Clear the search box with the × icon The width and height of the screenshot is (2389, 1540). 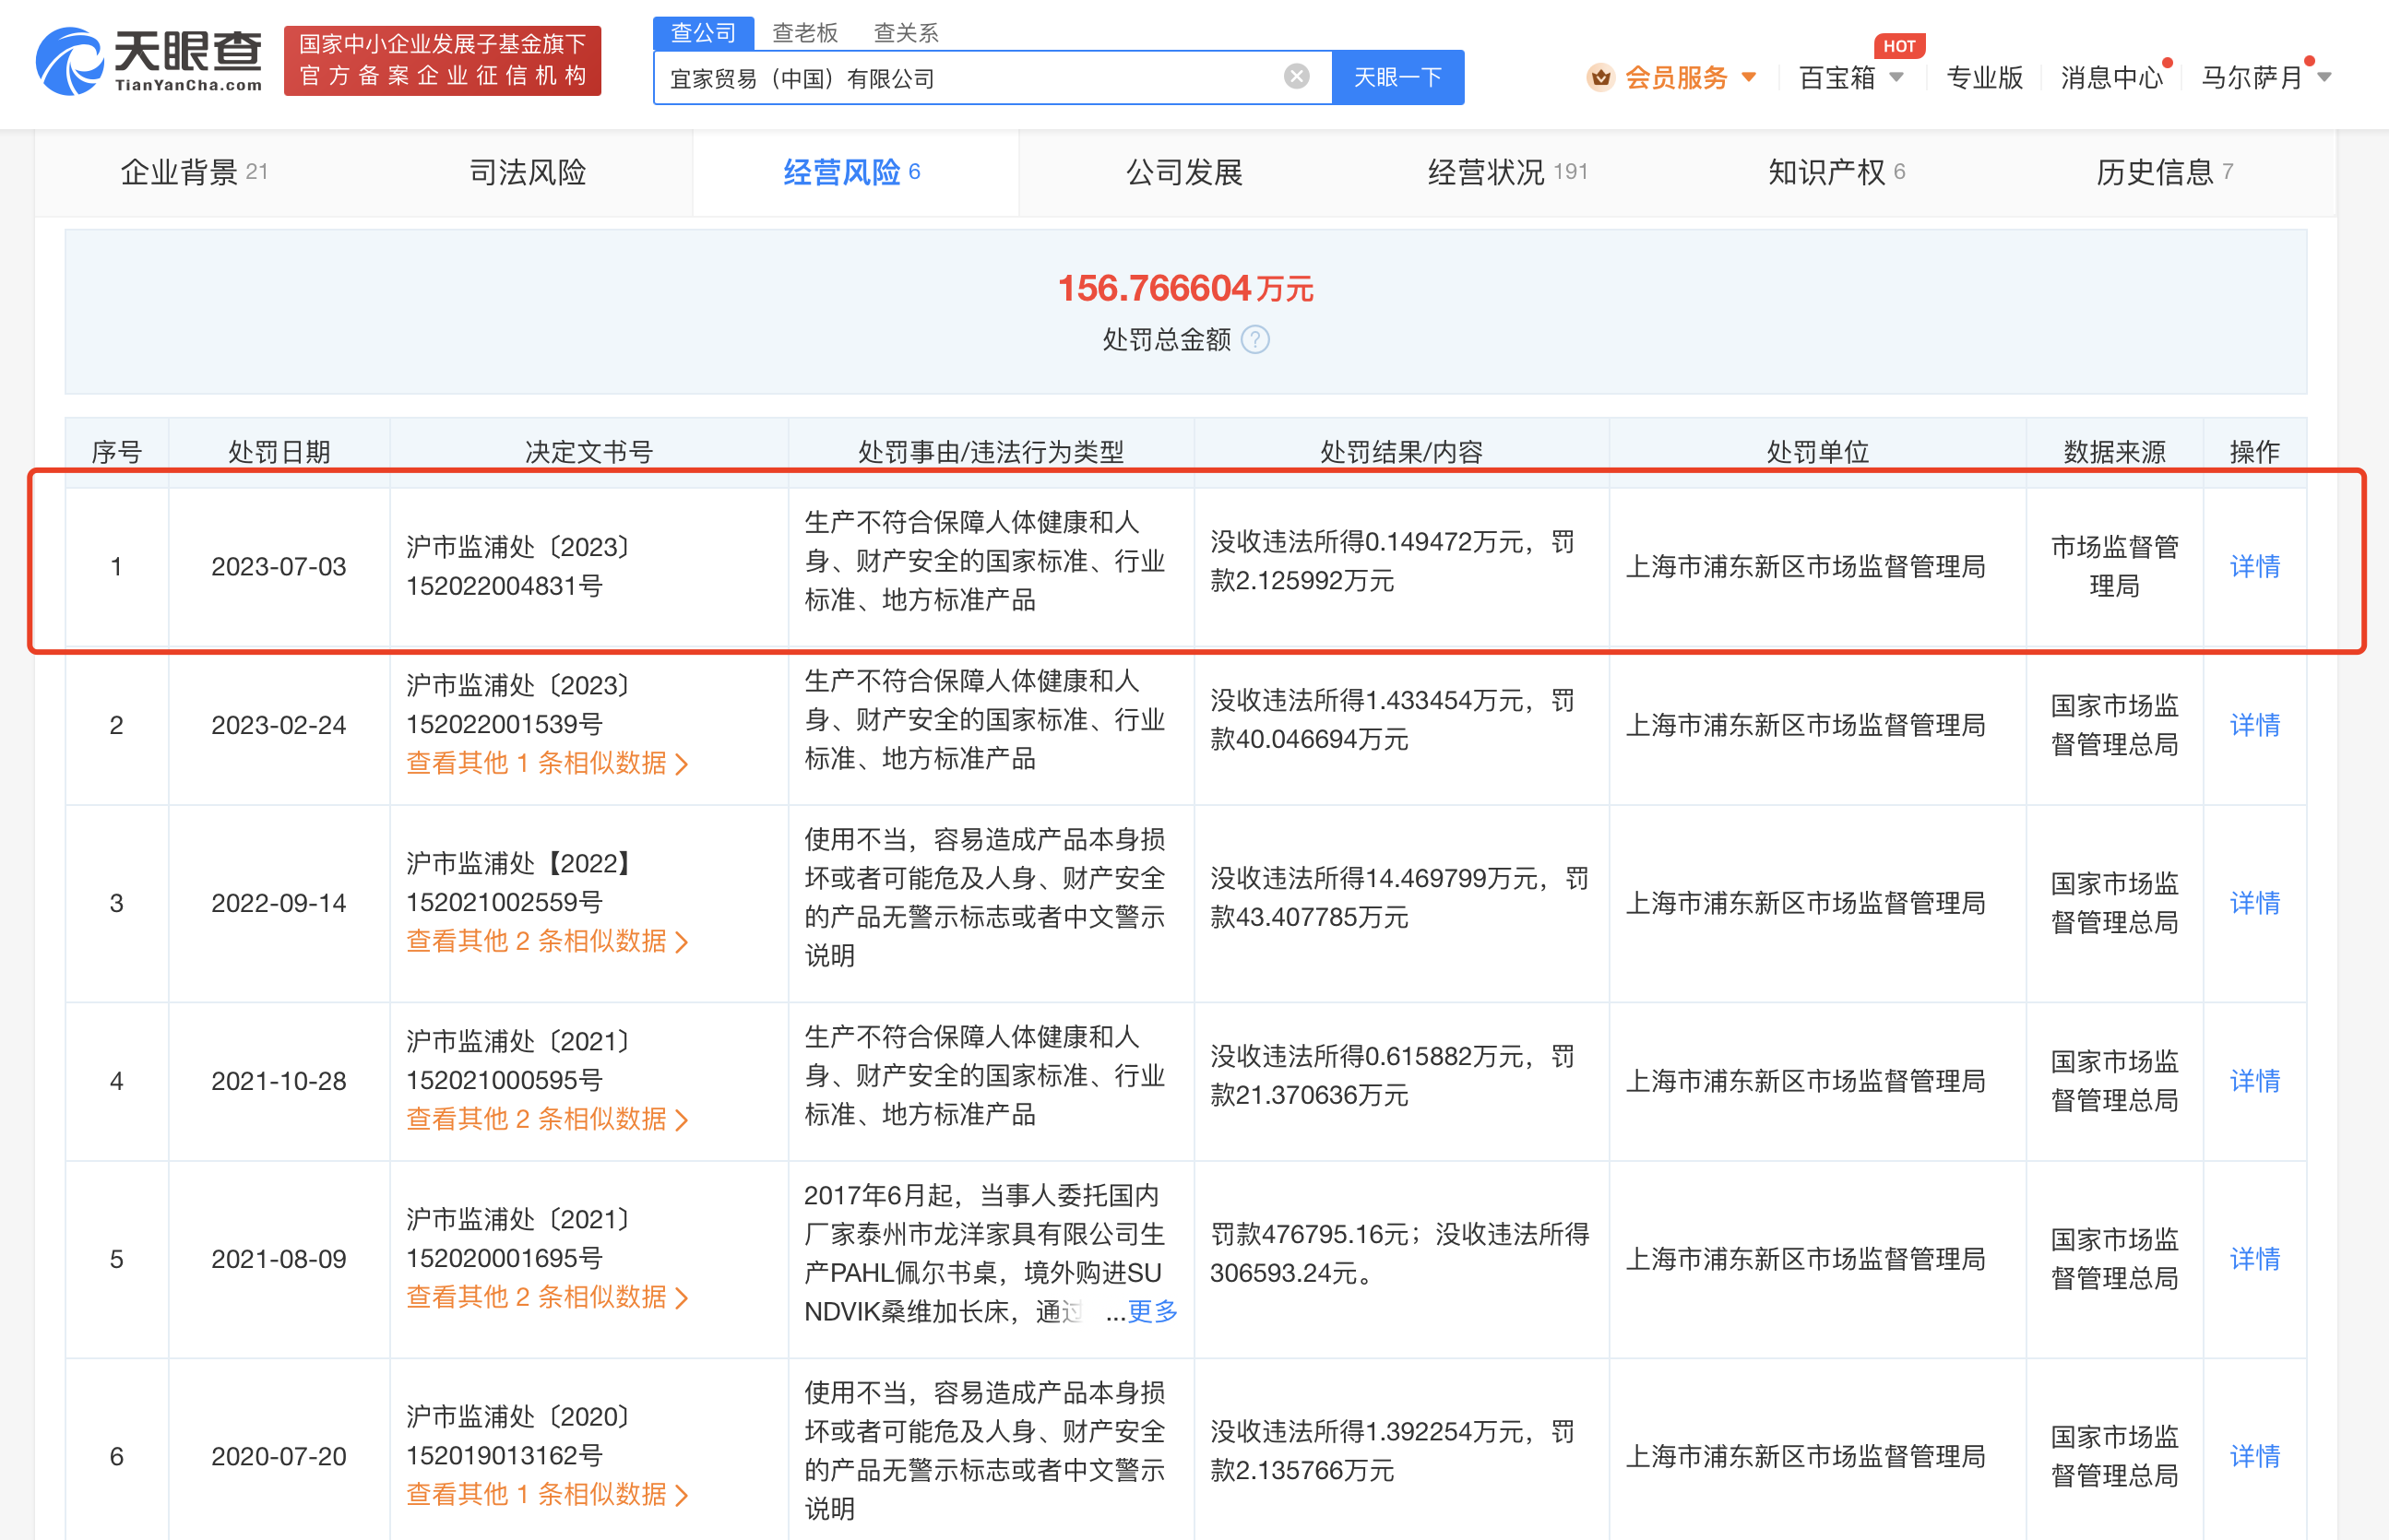pyautogui.click(x=1297, y=76)
